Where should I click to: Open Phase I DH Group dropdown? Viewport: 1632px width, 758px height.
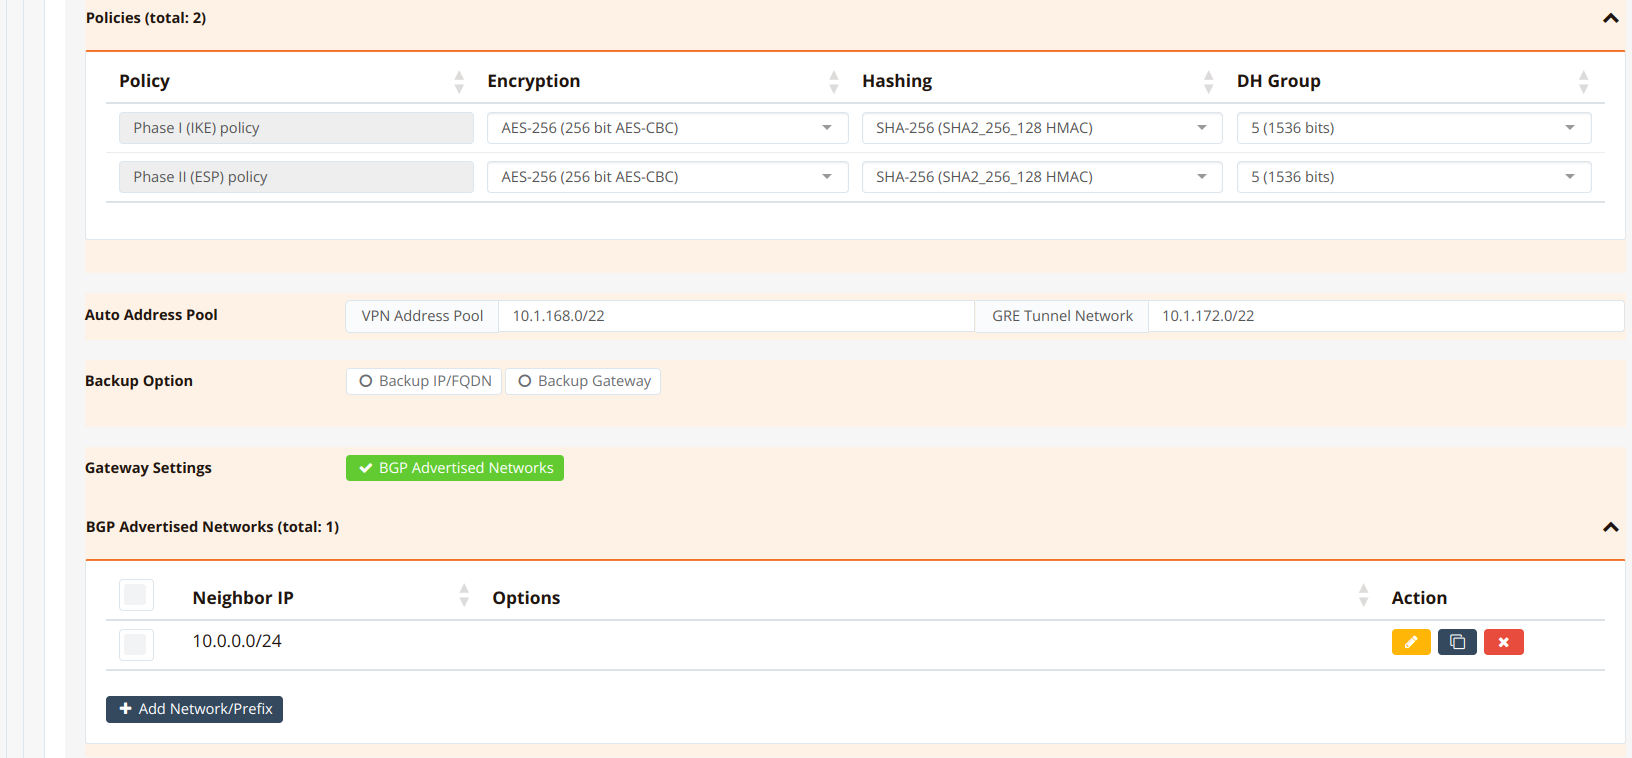pos(1414,128)
